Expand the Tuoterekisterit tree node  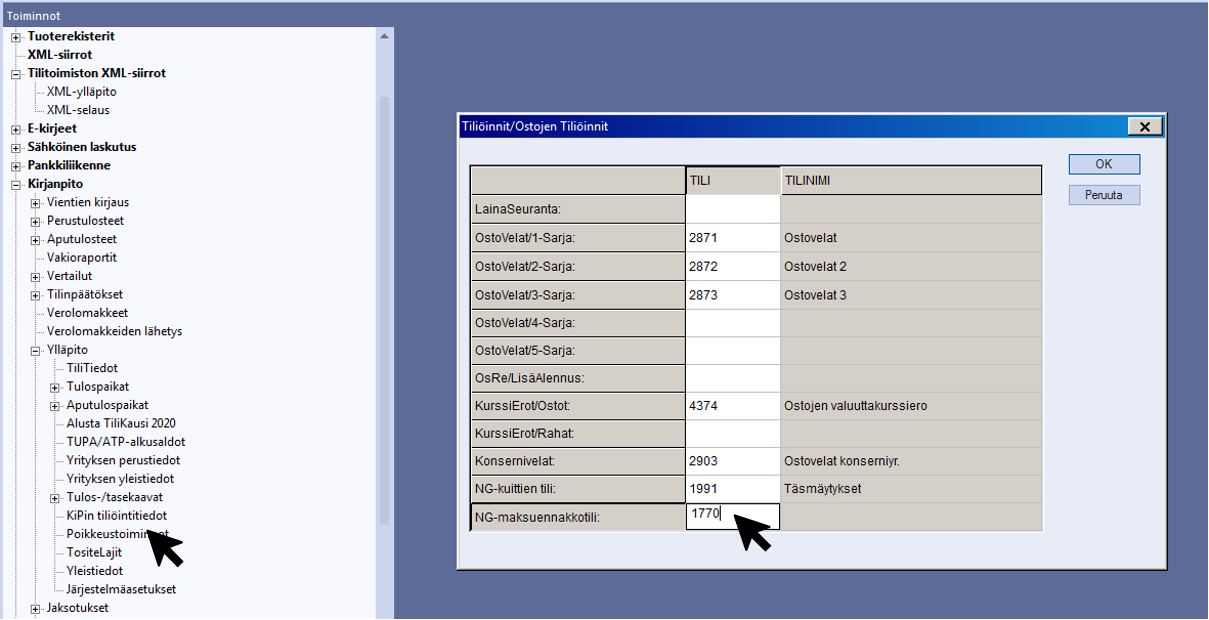click(16, 37)
